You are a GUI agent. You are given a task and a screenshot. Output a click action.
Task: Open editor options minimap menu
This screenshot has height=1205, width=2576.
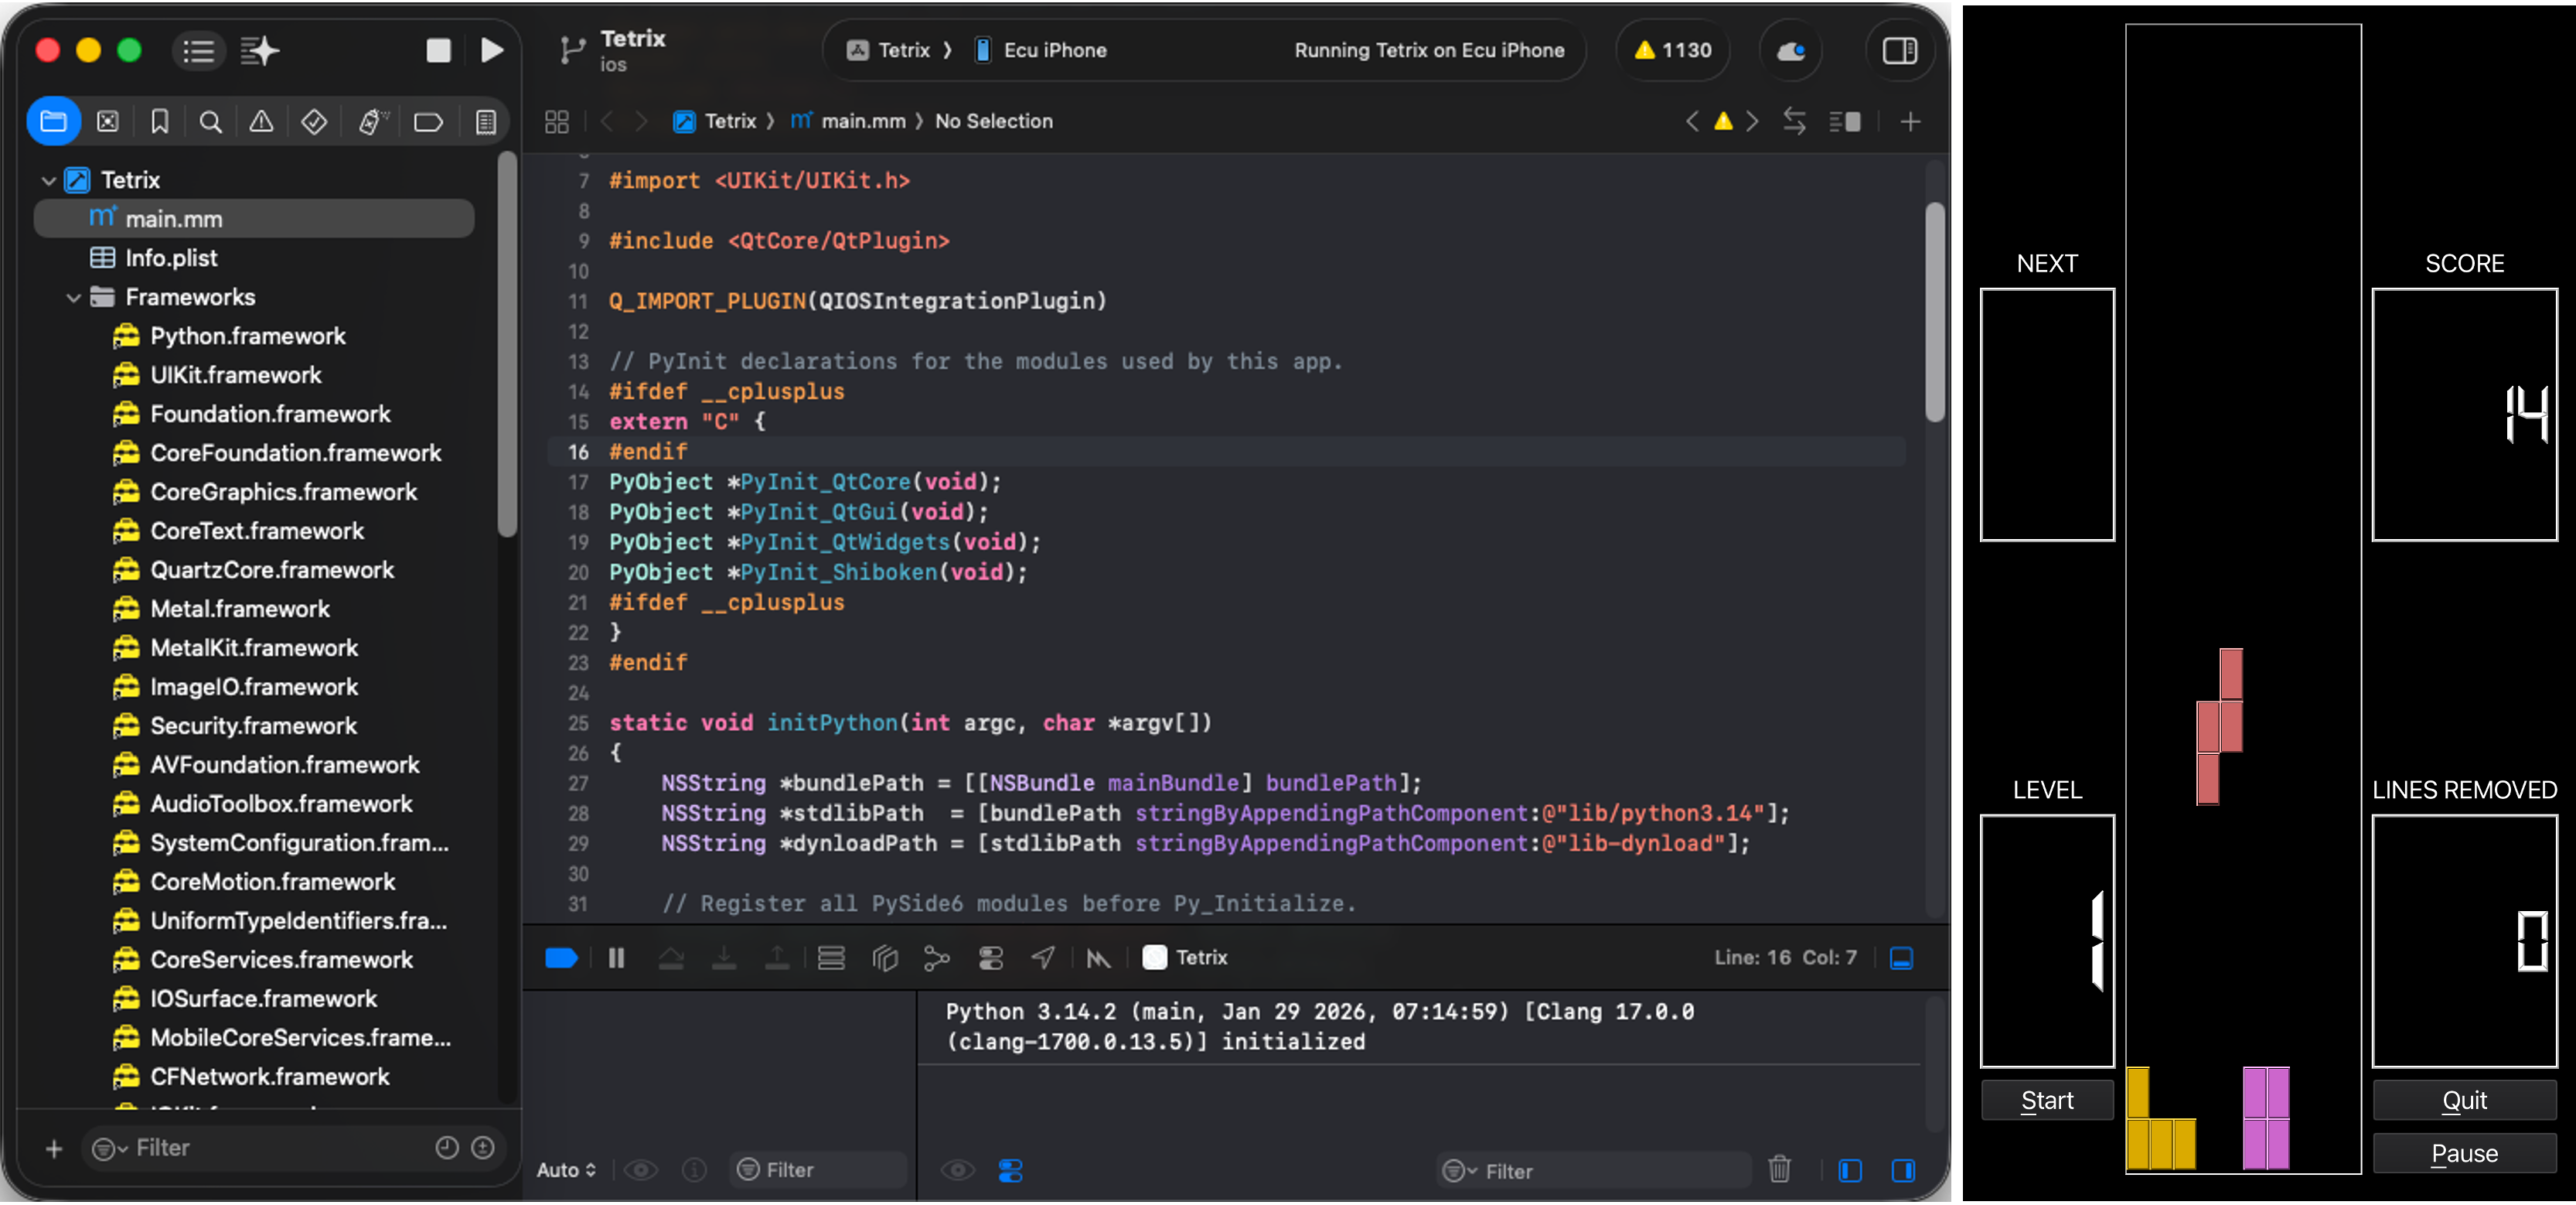point(1845,122)
